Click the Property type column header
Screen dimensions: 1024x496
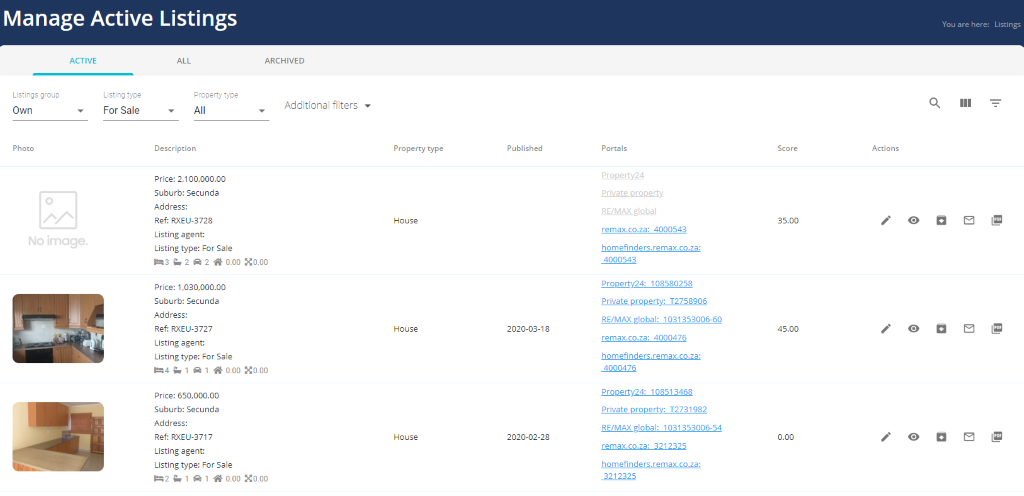click(418, 148)
